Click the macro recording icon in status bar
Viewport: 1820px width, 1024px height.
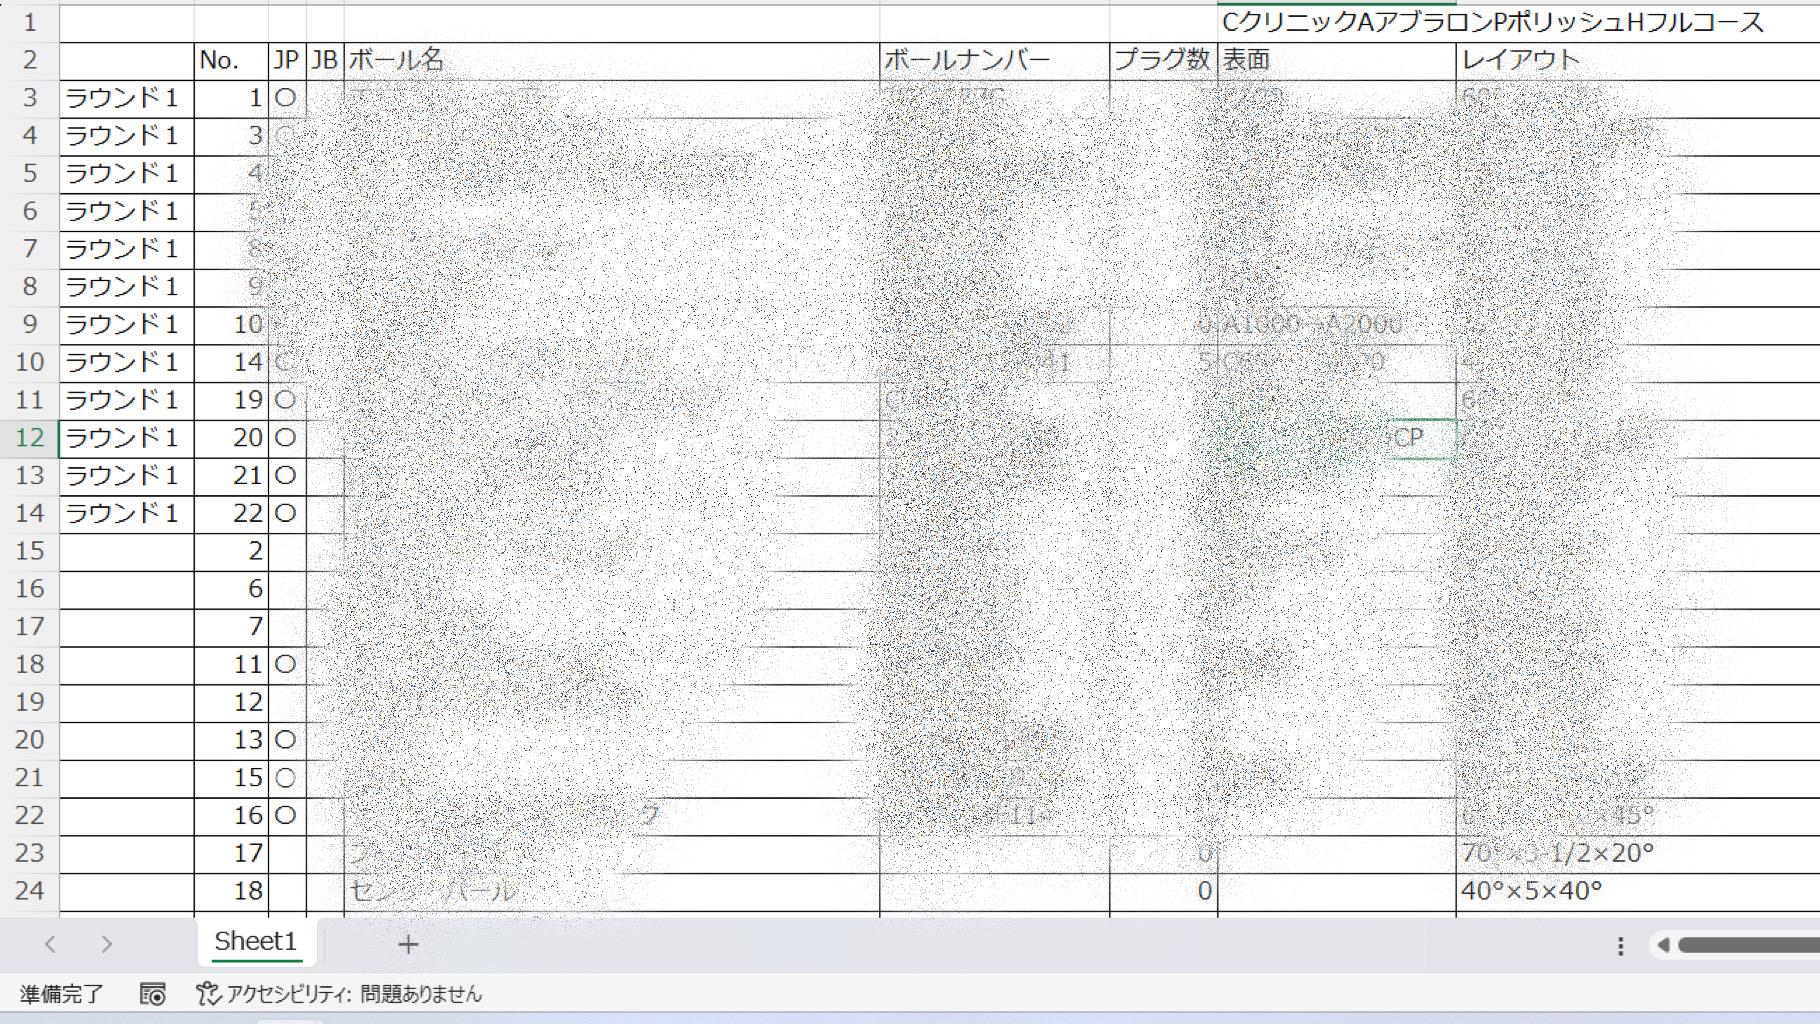[152, 994]
